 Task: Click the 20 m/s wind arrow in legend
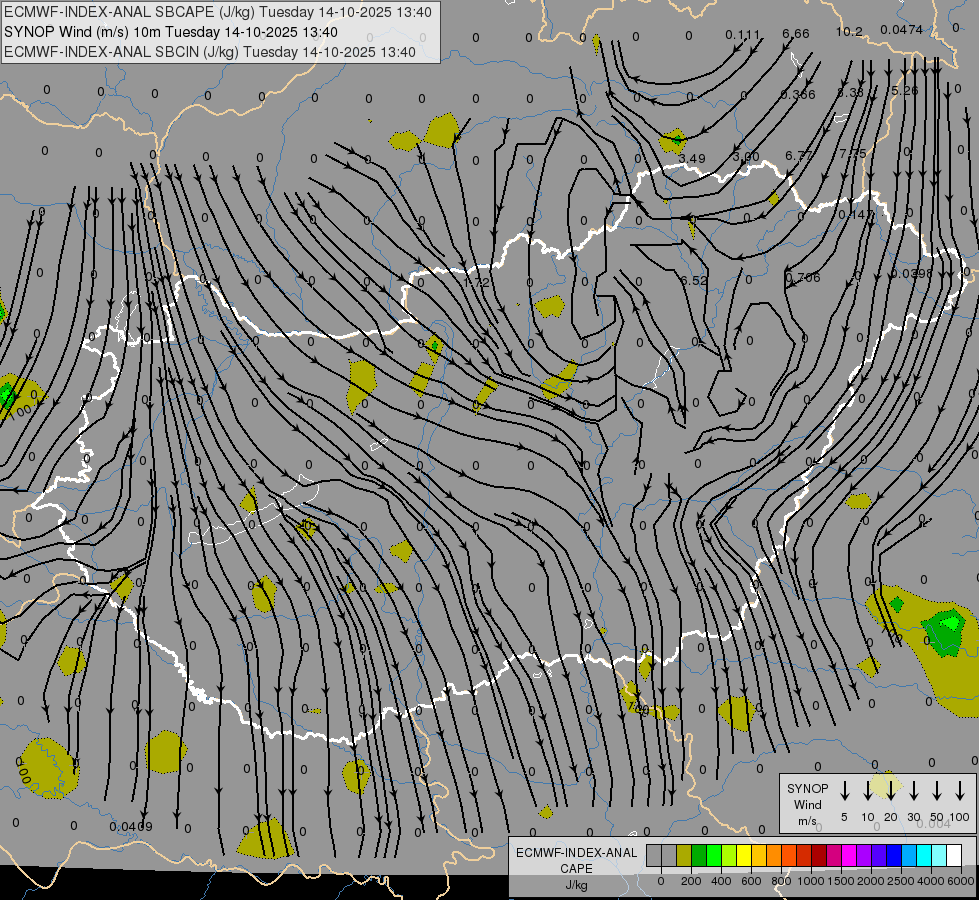[890, 791]
